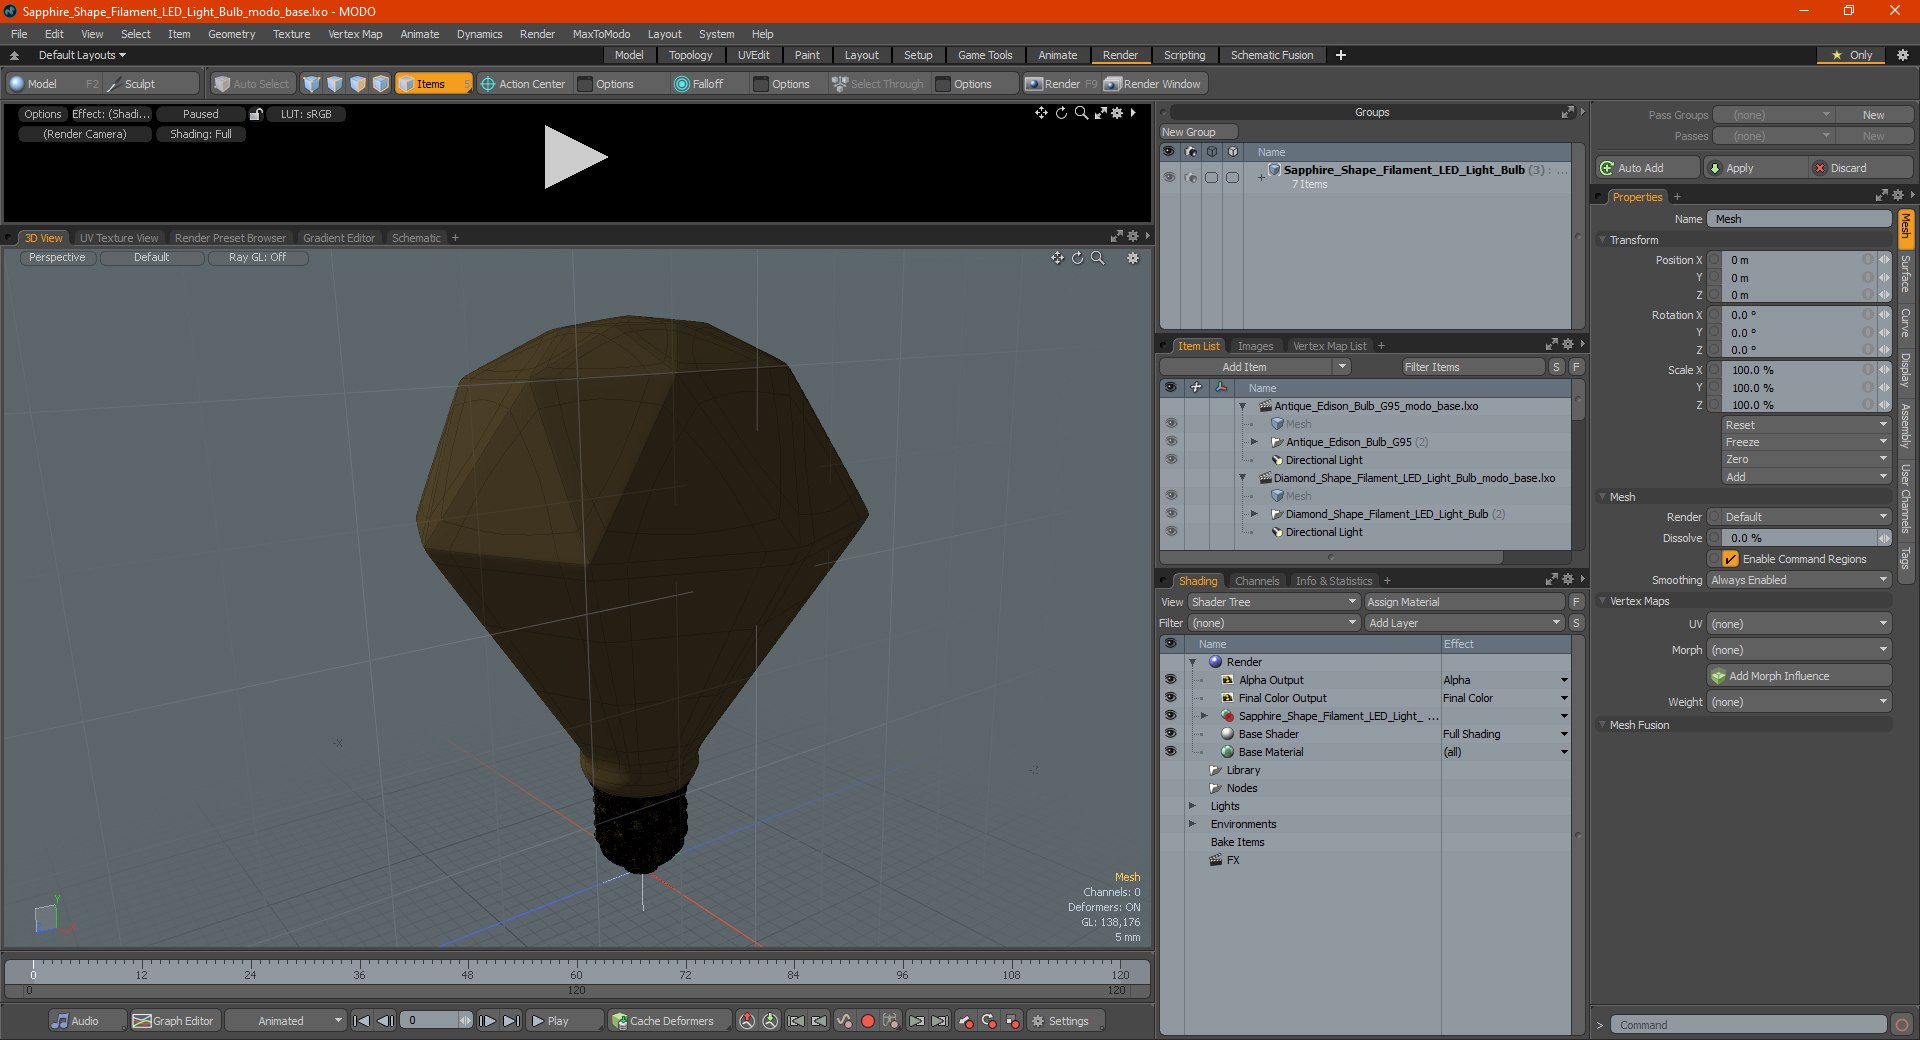The height and width of the screenshot is (1040, 1920).
Task: Click Apply in Pass Groups panel
Action: pyautogui.click(x=1755, y=168)
